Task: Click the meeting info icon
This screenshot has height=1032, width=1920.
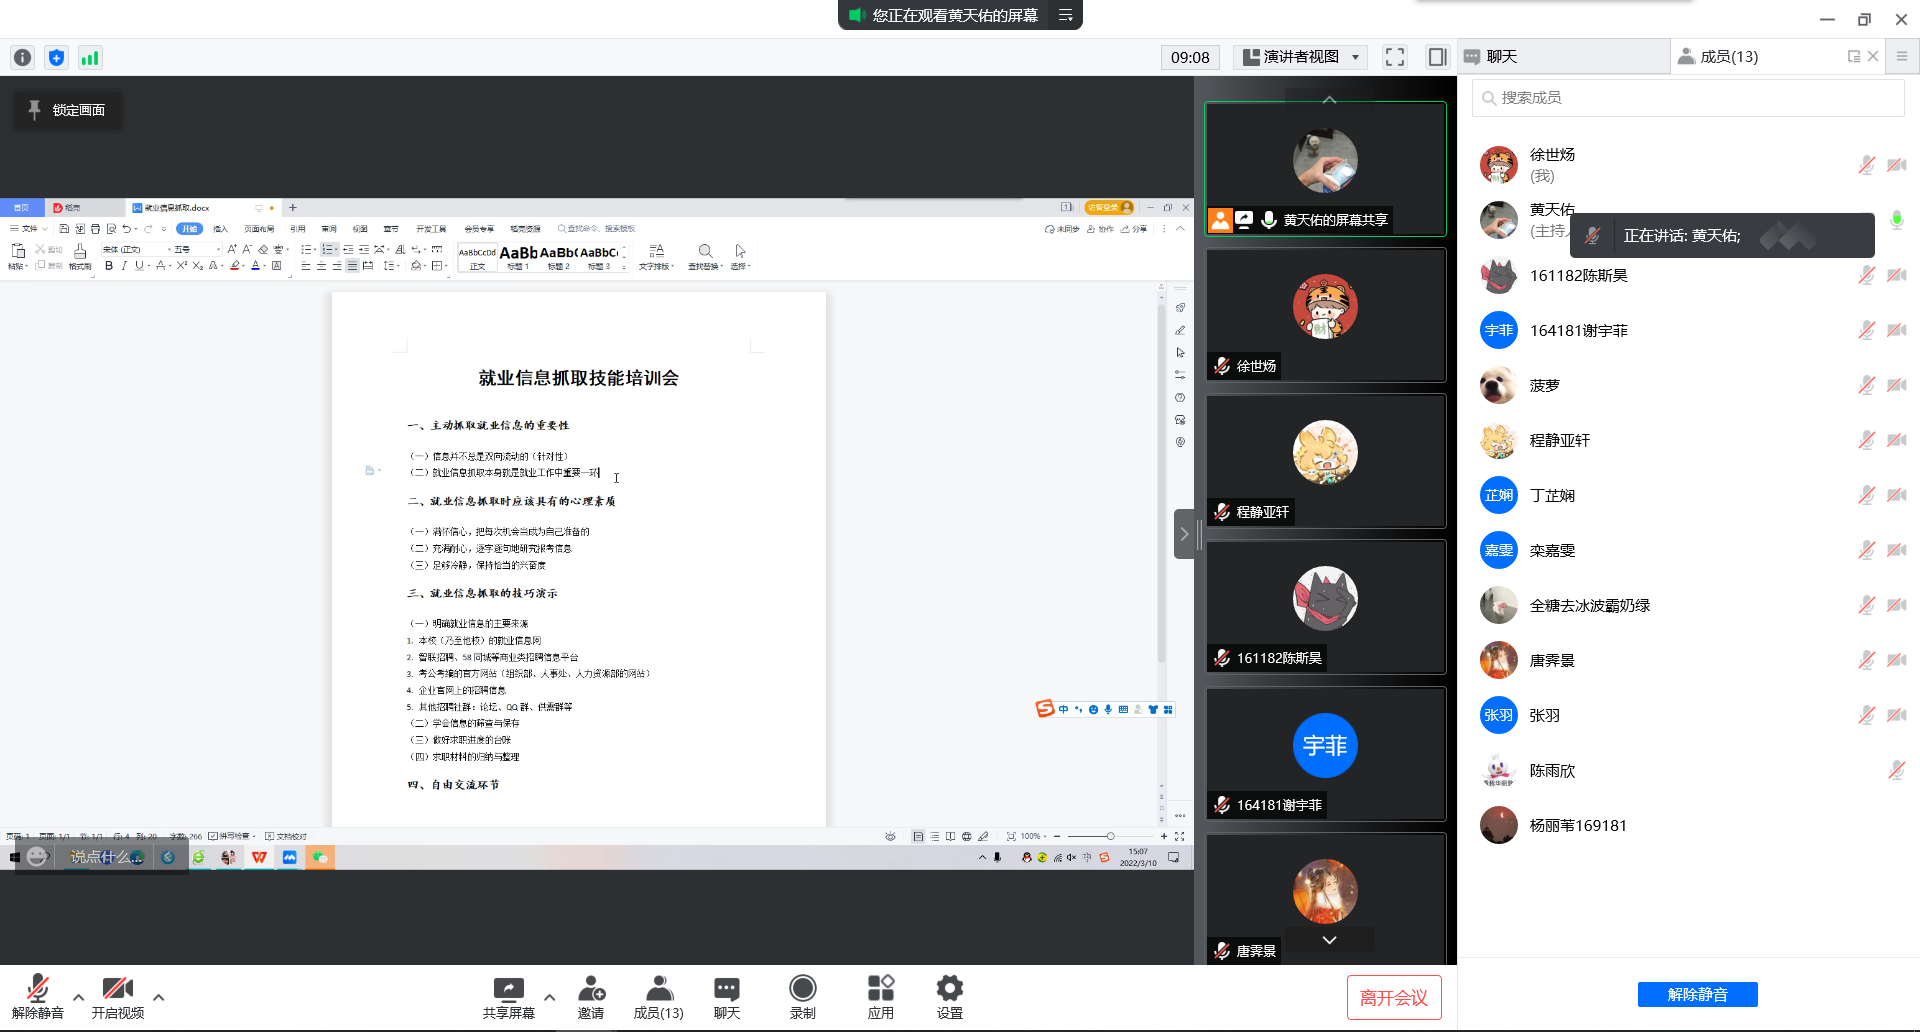Action: click(x=23, y=58)
